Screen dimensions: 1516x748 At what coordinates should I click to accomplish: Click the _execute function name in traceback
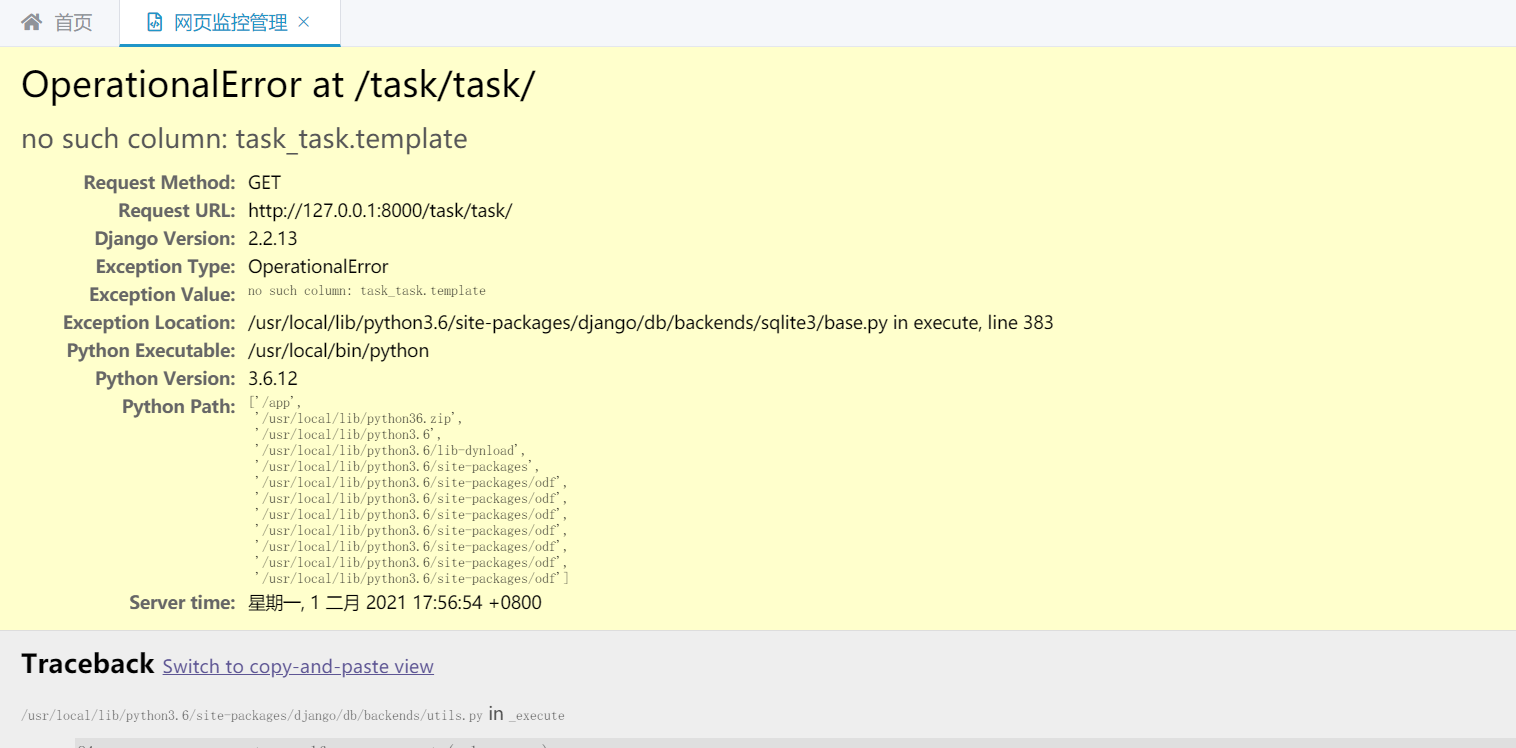pos(540,714)
